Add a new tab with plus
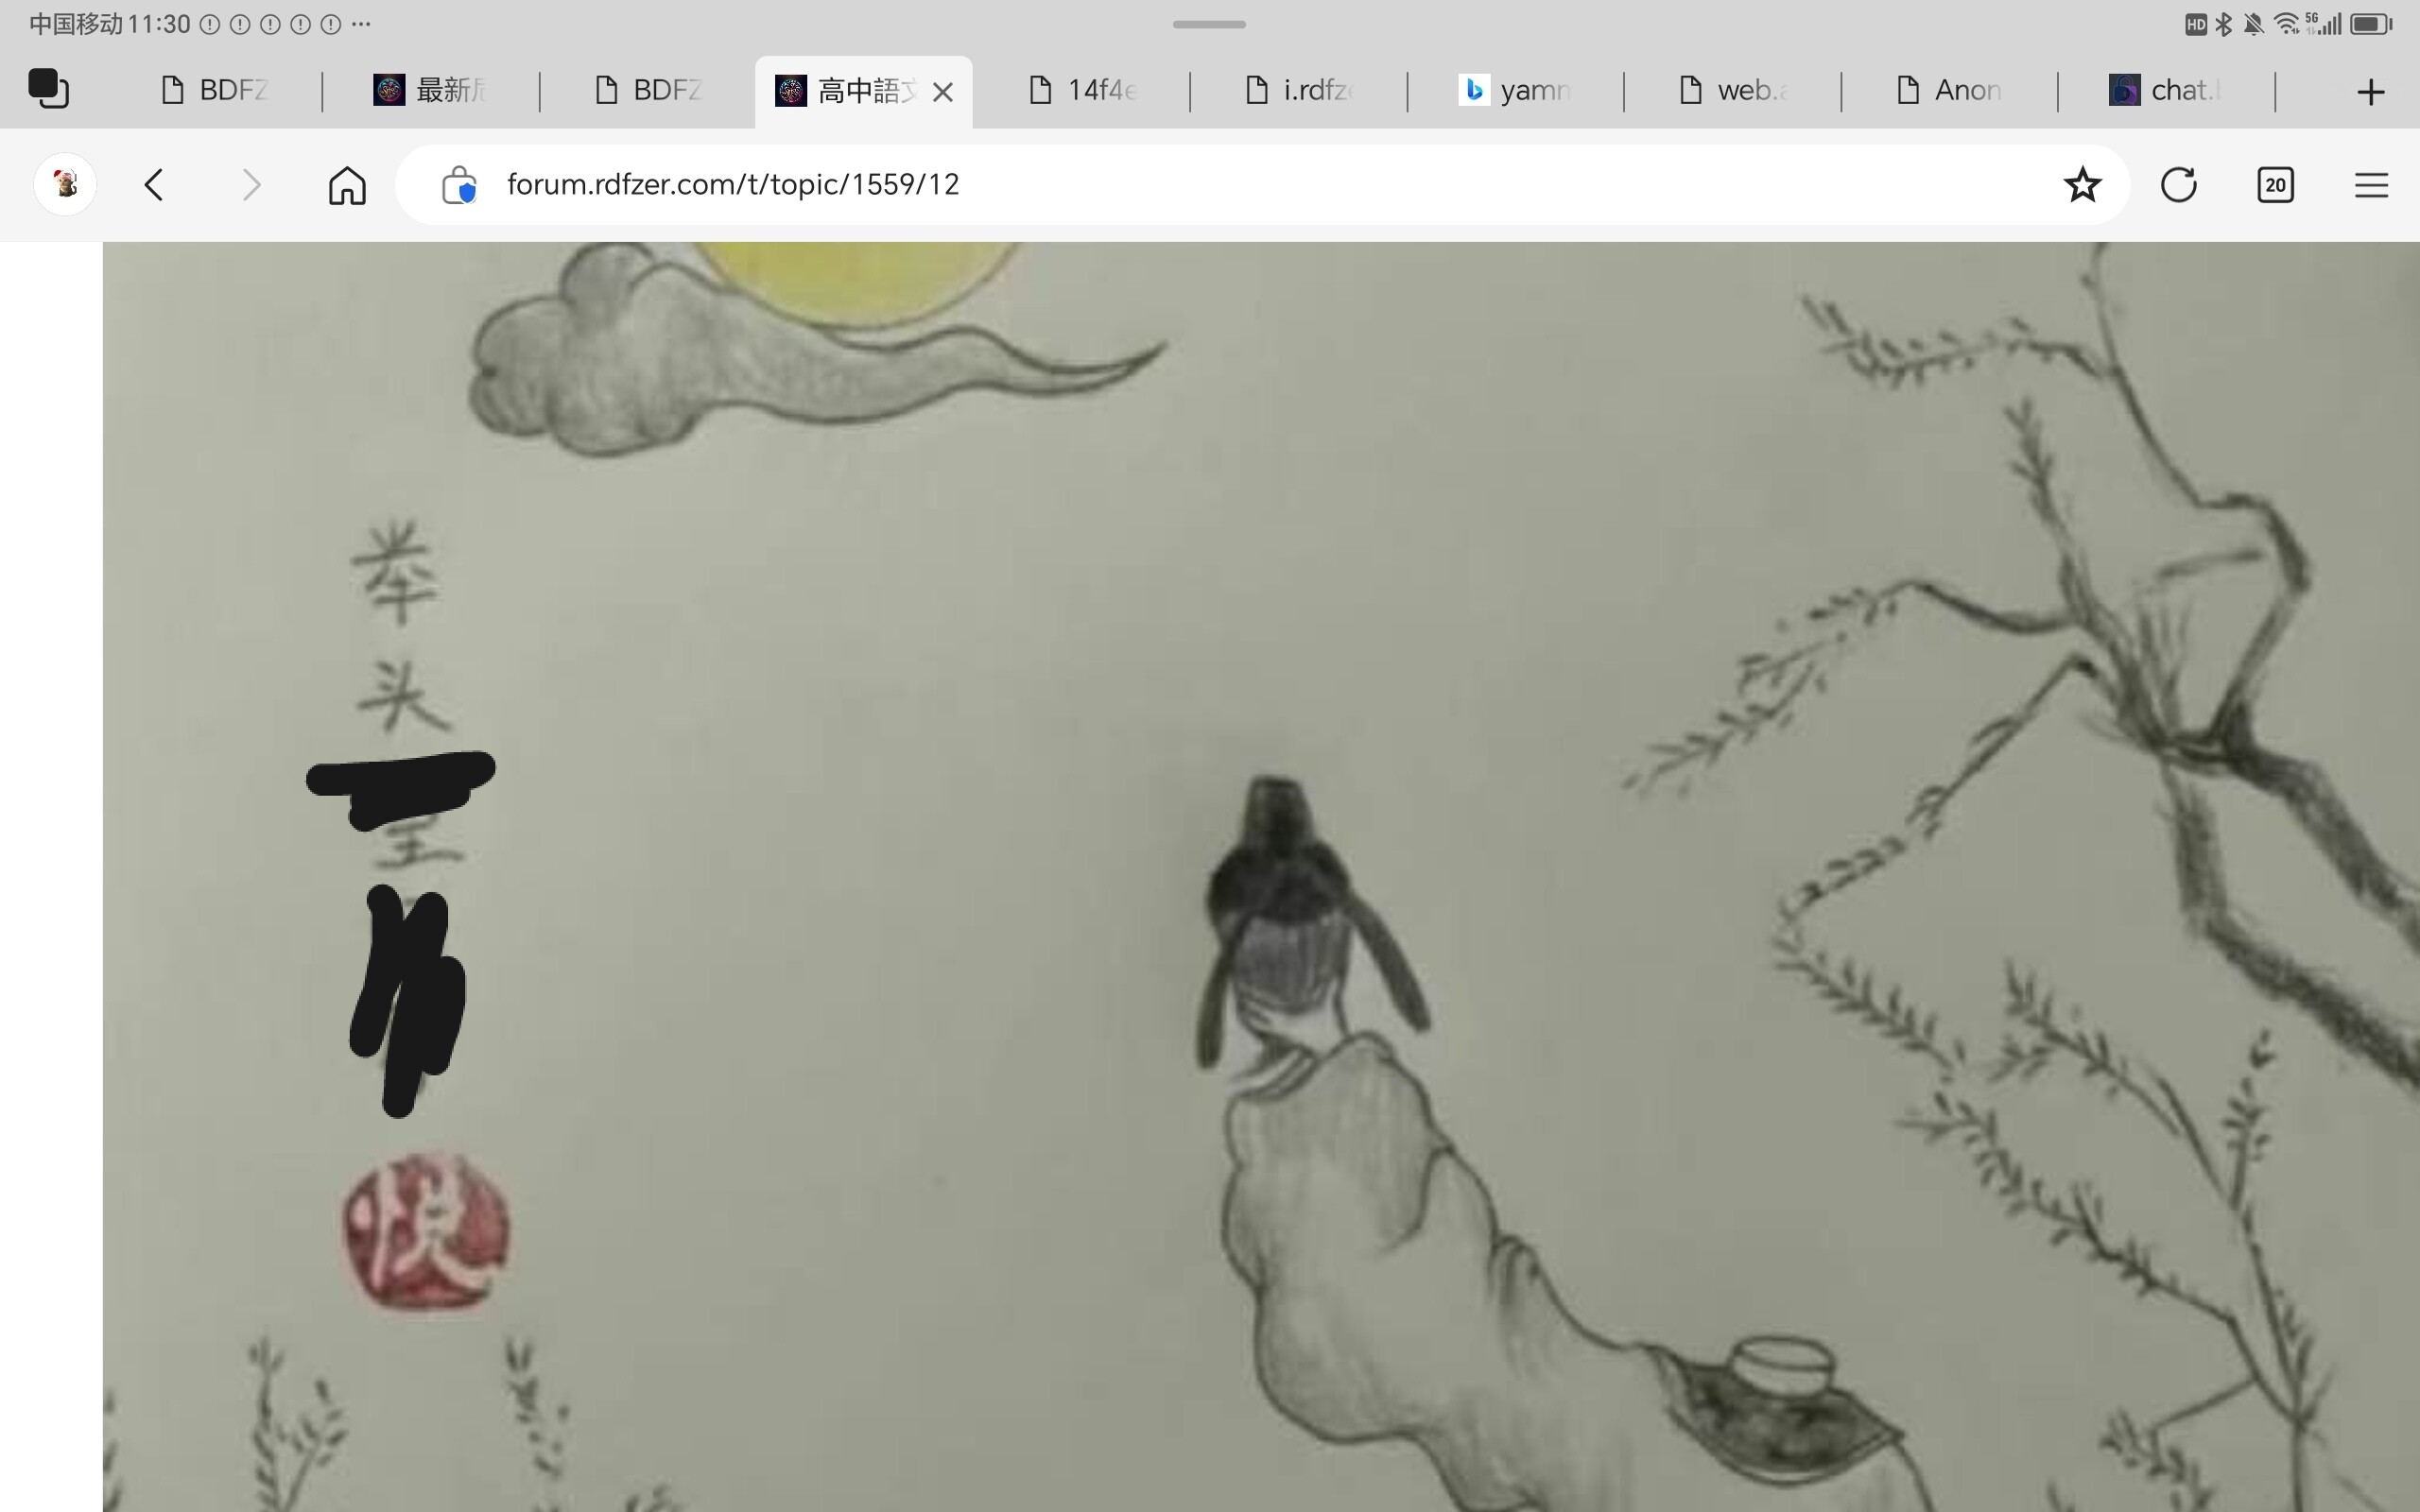Image resolution: width=2420 pixels, height=1512 pixels. point(2370,92)
